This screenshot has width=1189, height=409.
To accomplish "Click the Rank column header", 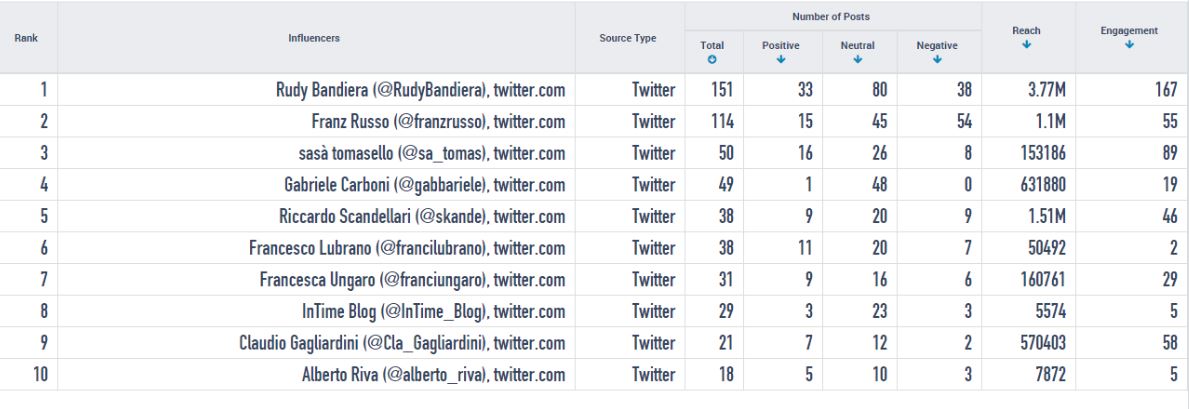I will coord(27,38).
